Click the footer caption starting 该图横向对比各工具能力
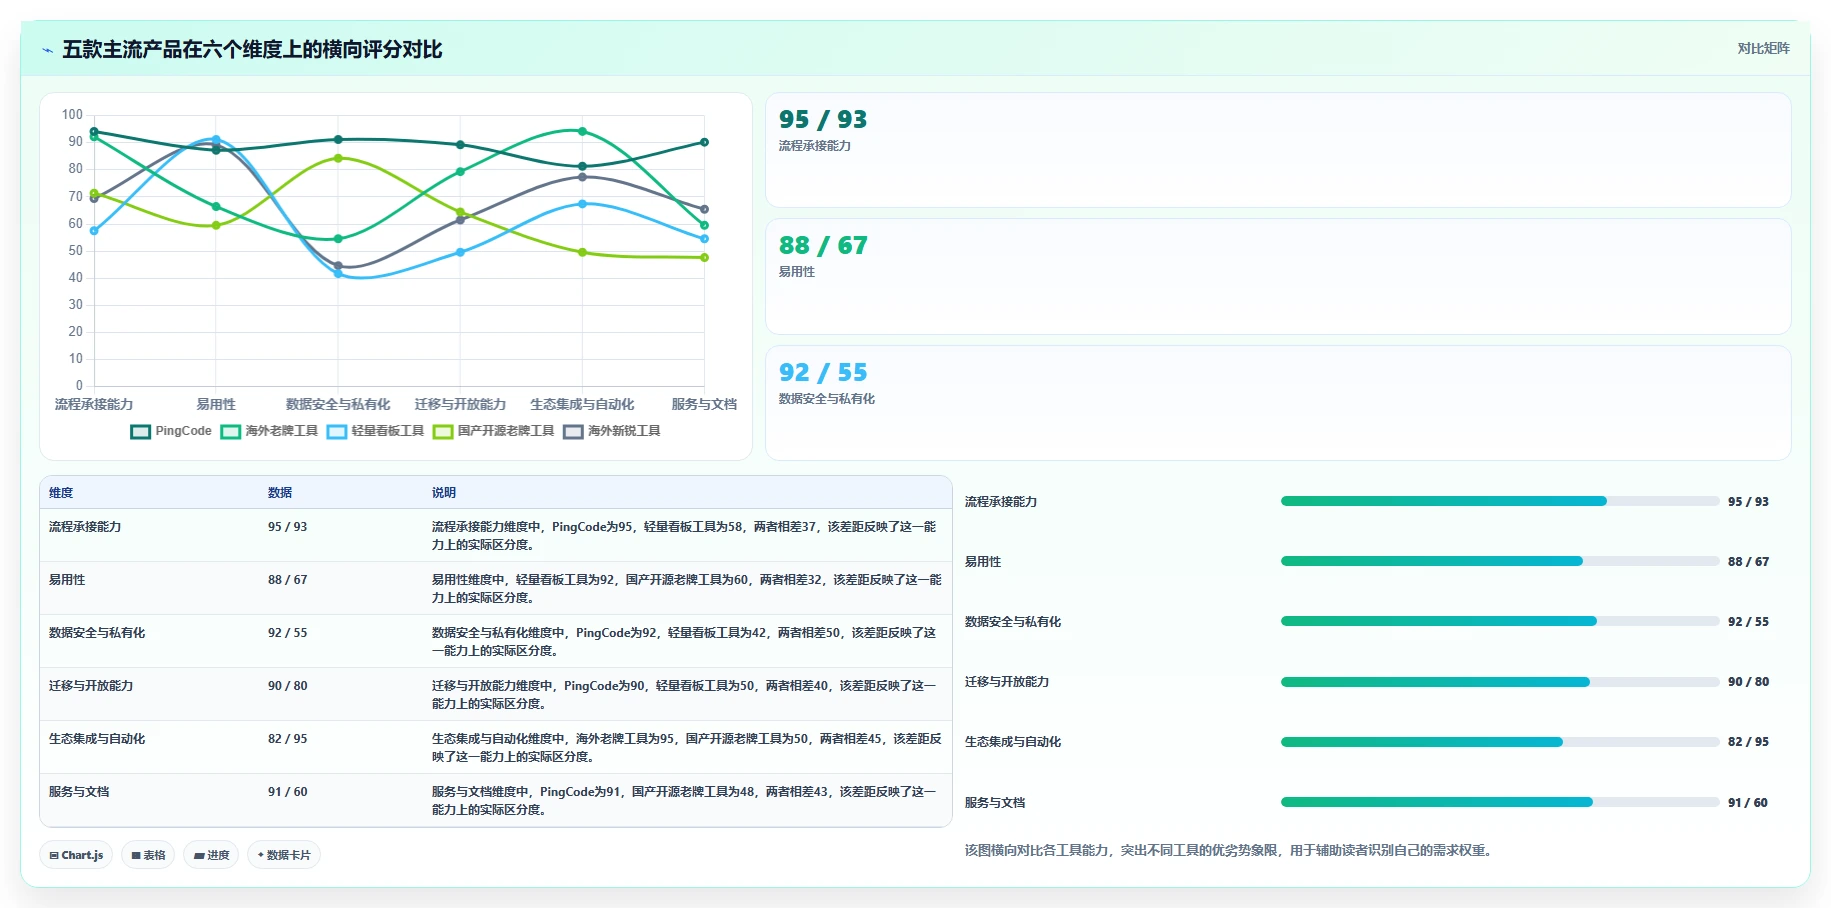Screen dimensions: 1831x908 click(1228, 850)
